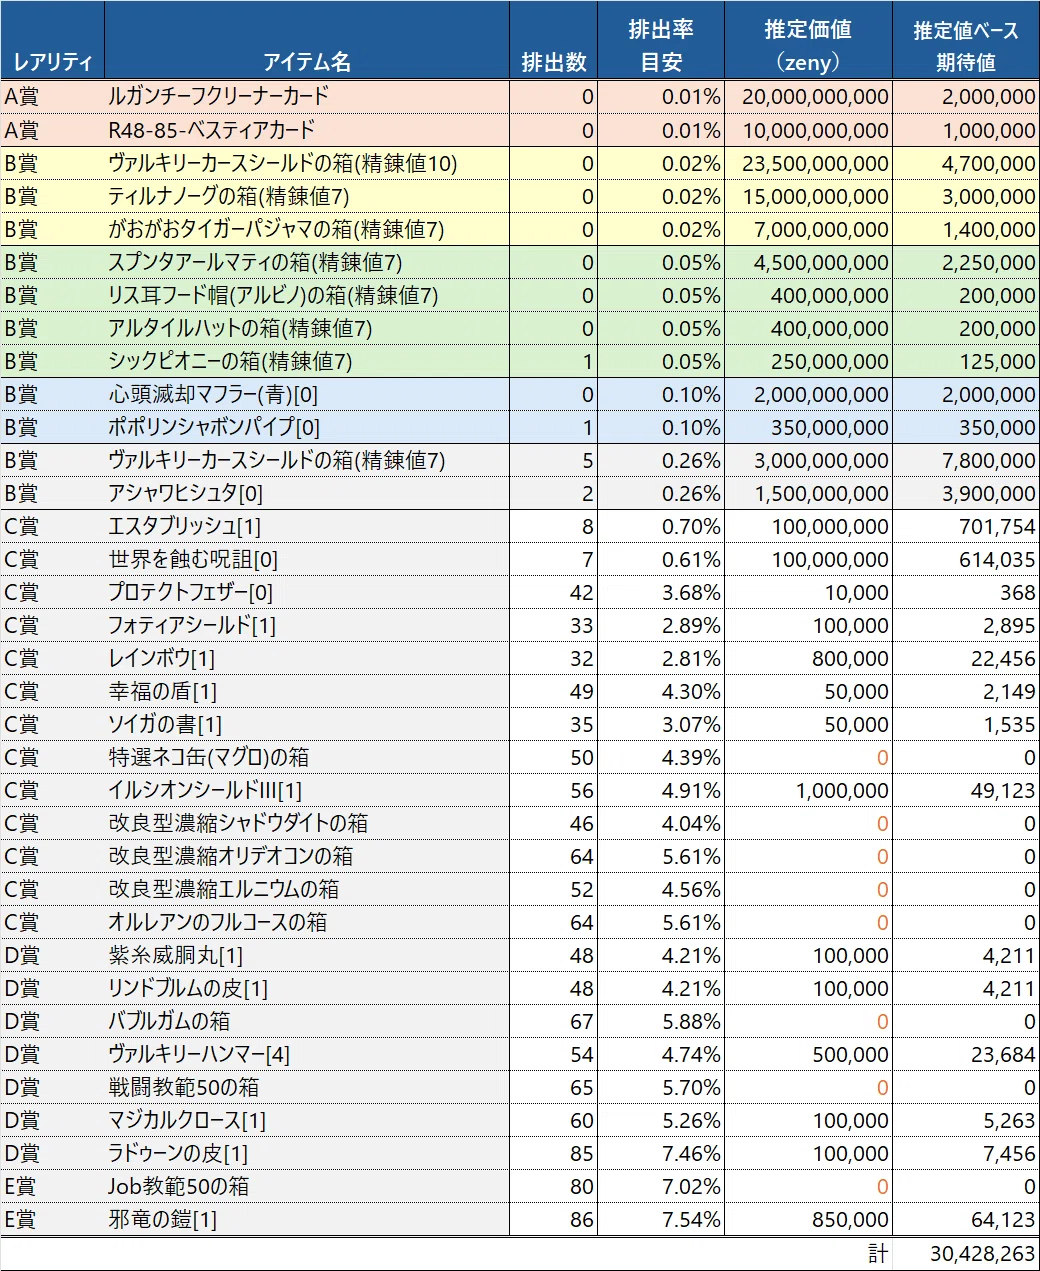The height and width of the screenshot is (1271, 1040).
Task: Select Job教範50の箱 cell
Action: [x=307, y=1186]
